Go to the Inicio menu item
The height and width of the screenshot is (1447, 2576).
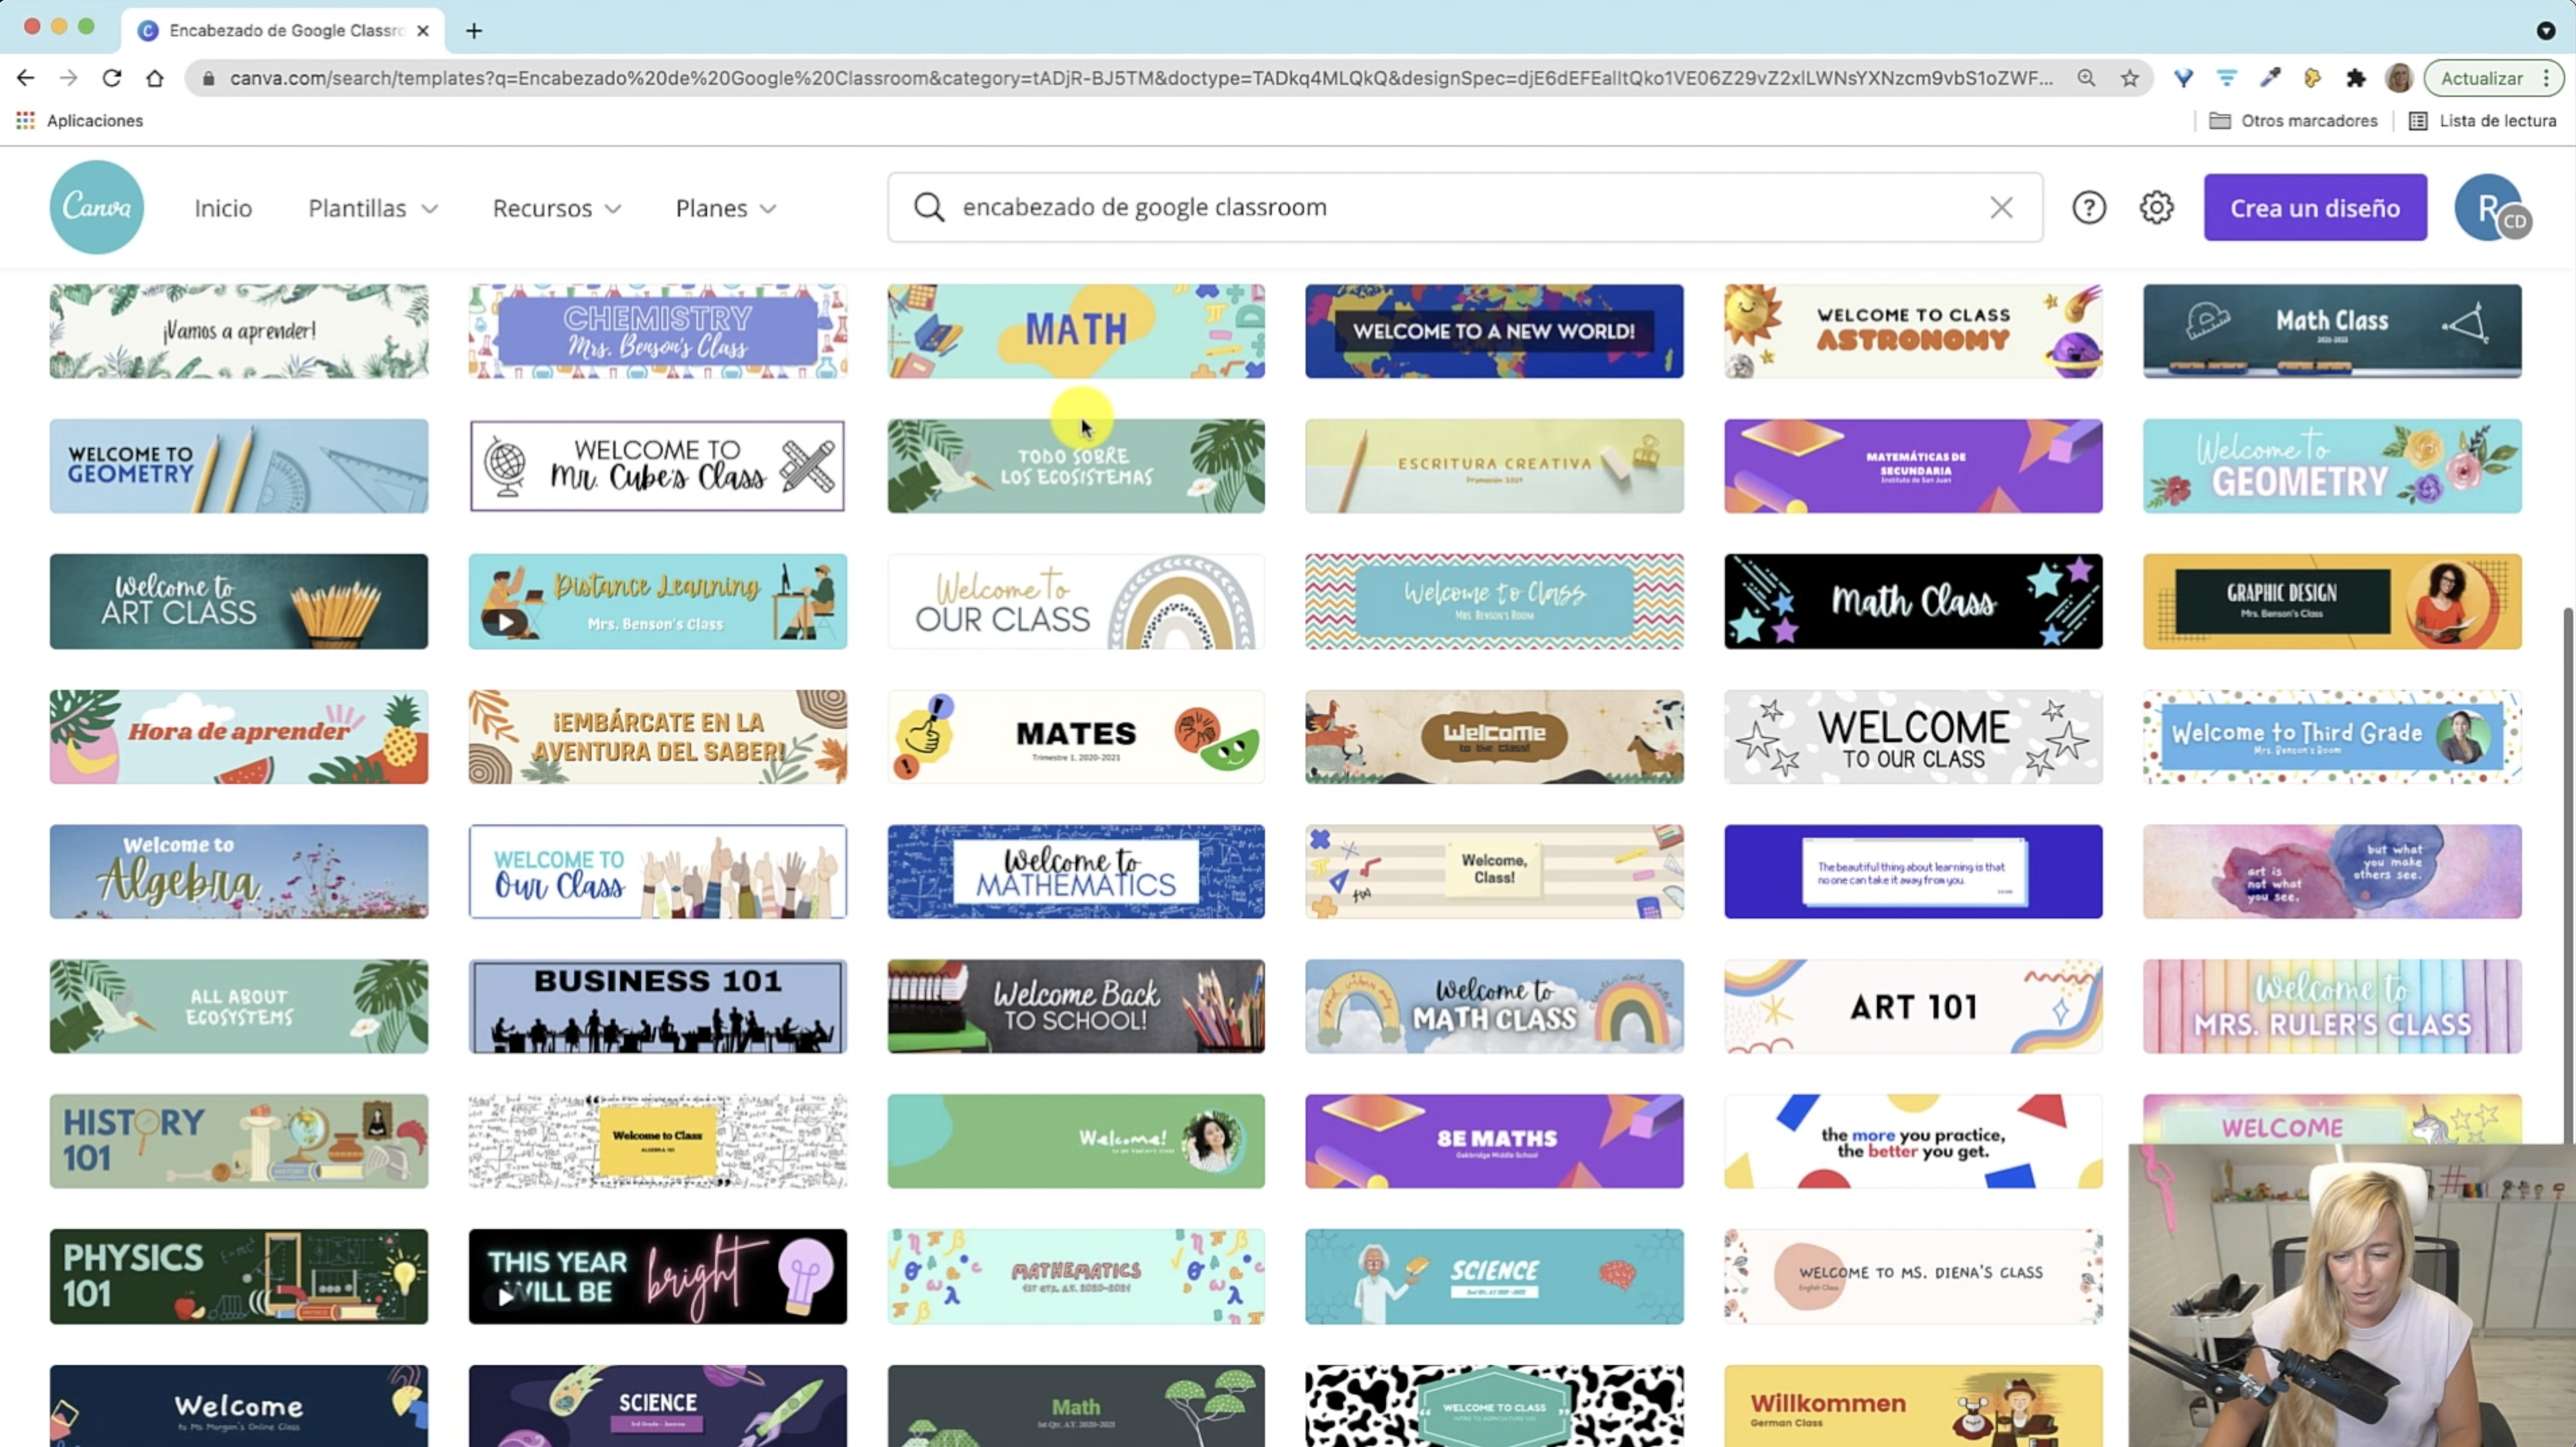(x=223, y=208)
